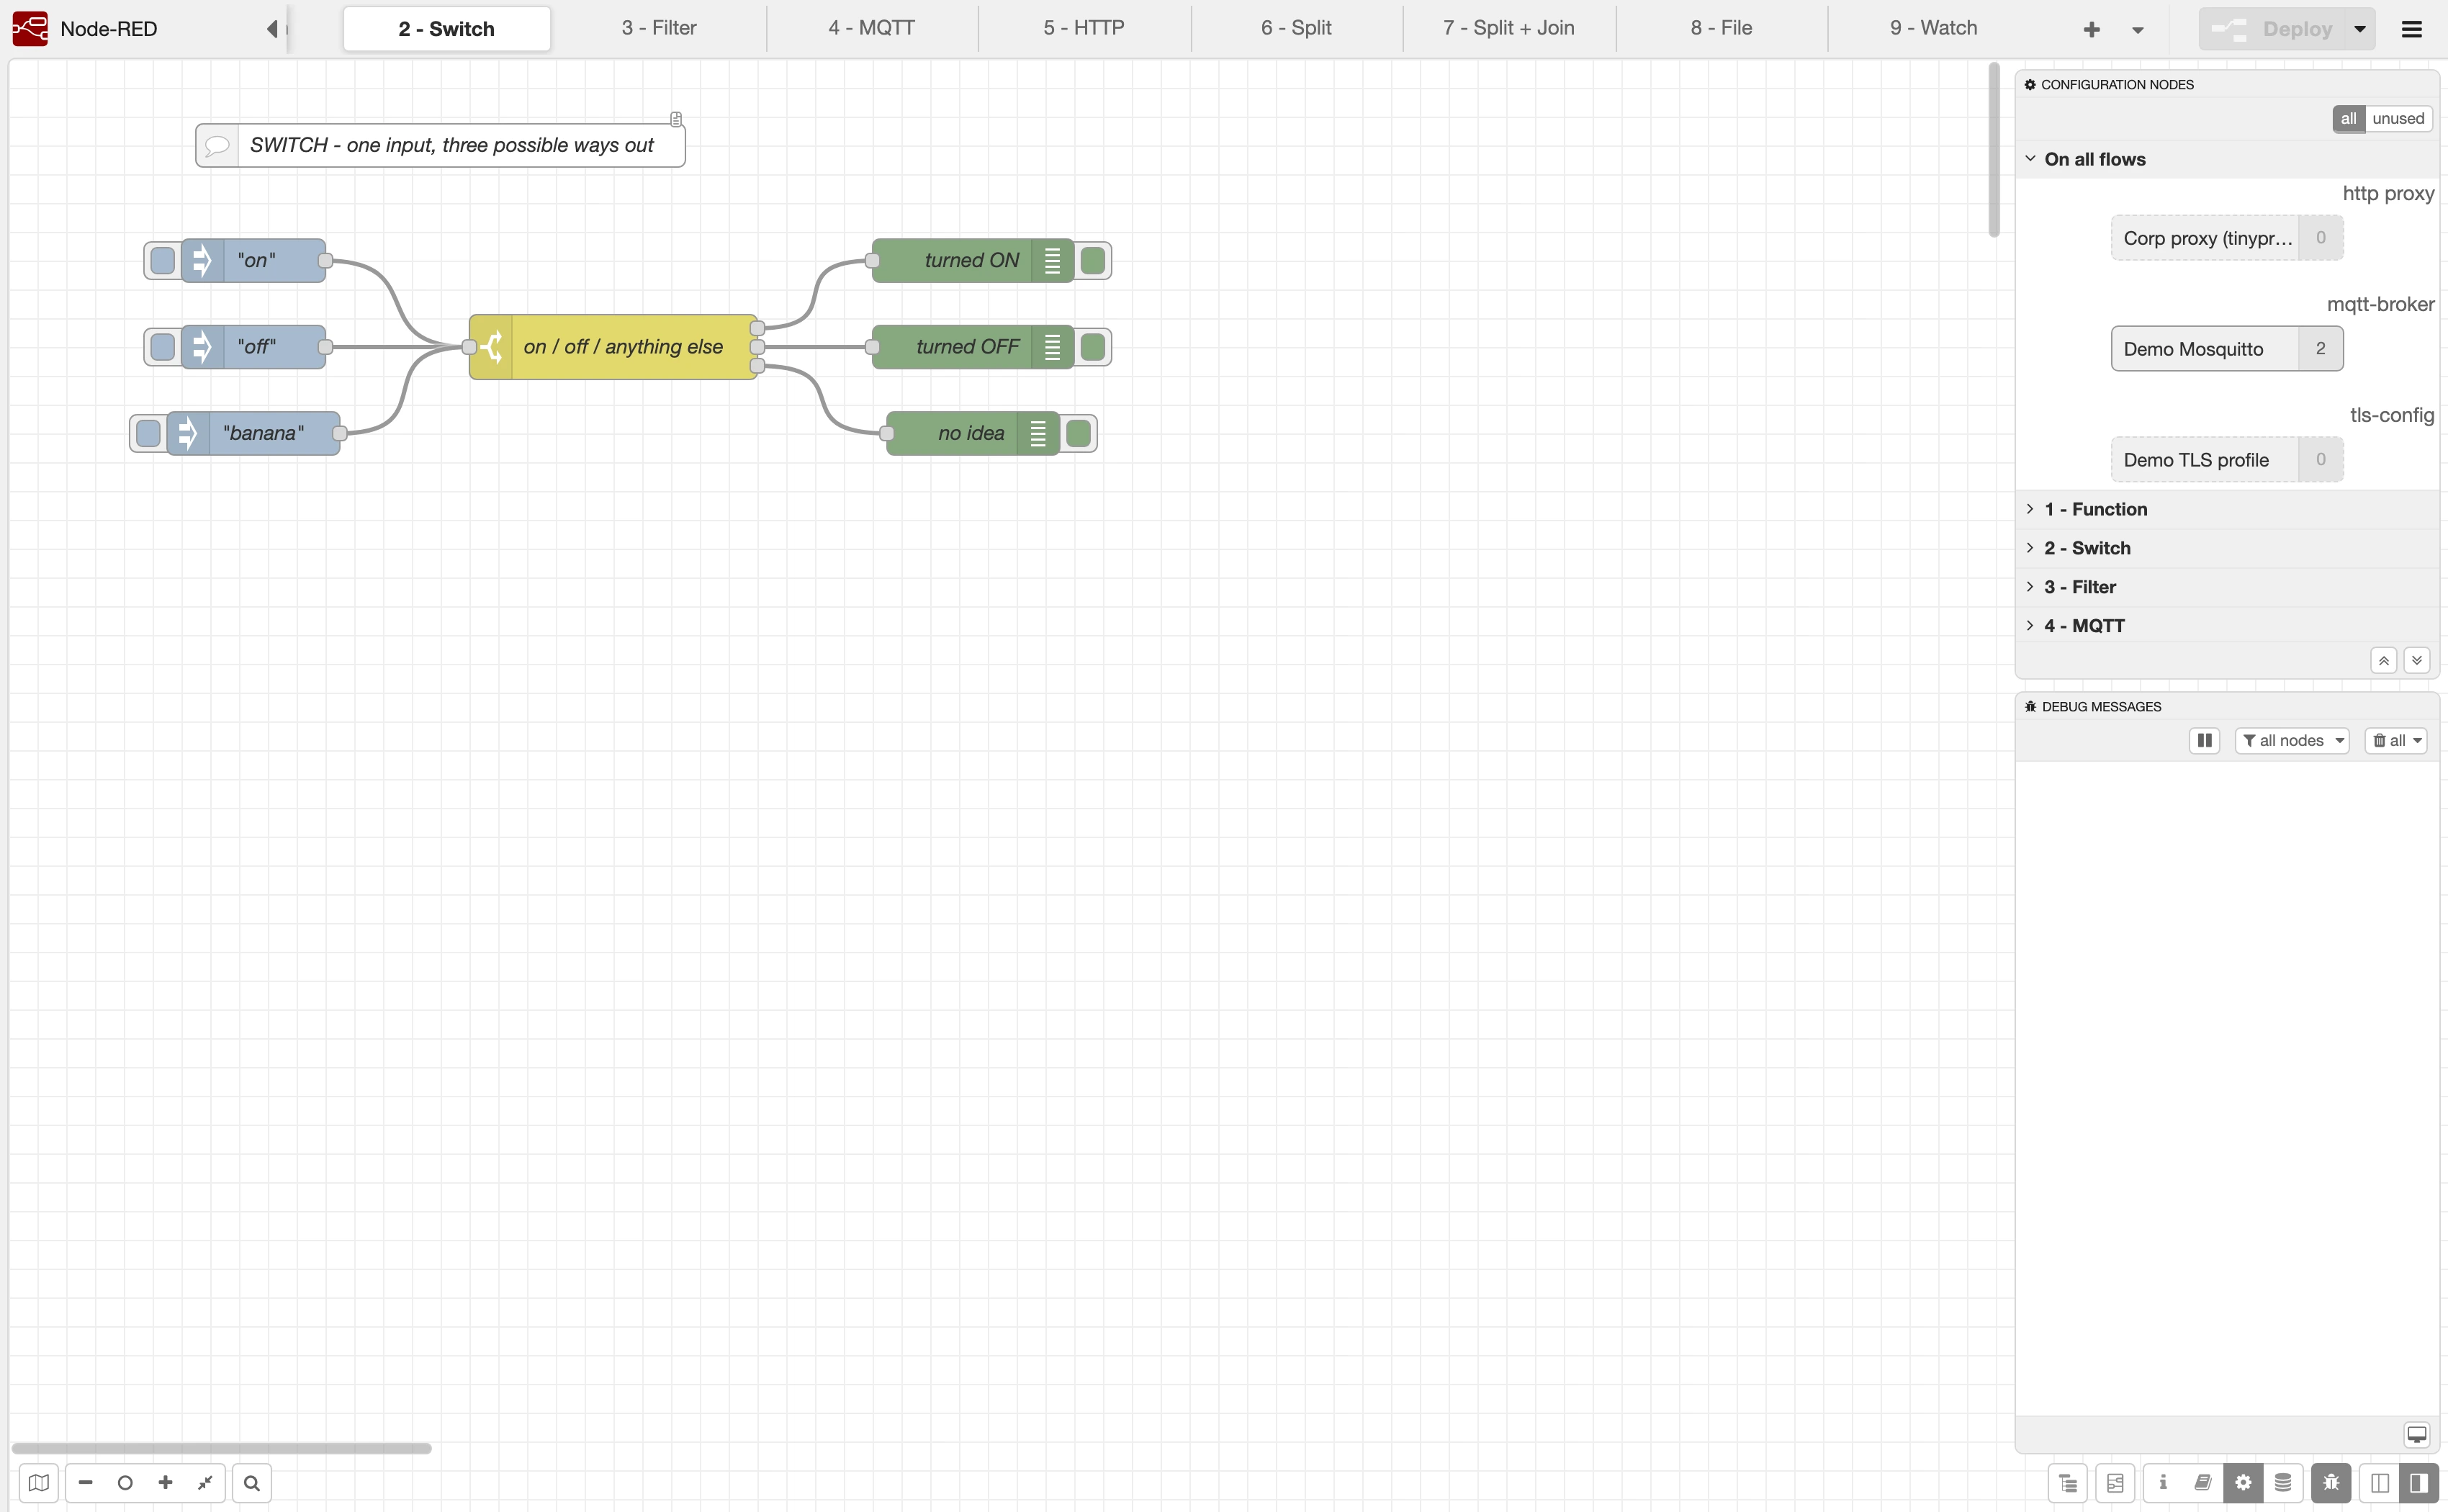Viewport: 2448px width, 1512px height.
Task: Open the context data sidebar tab
Action: point(2283,1483)
